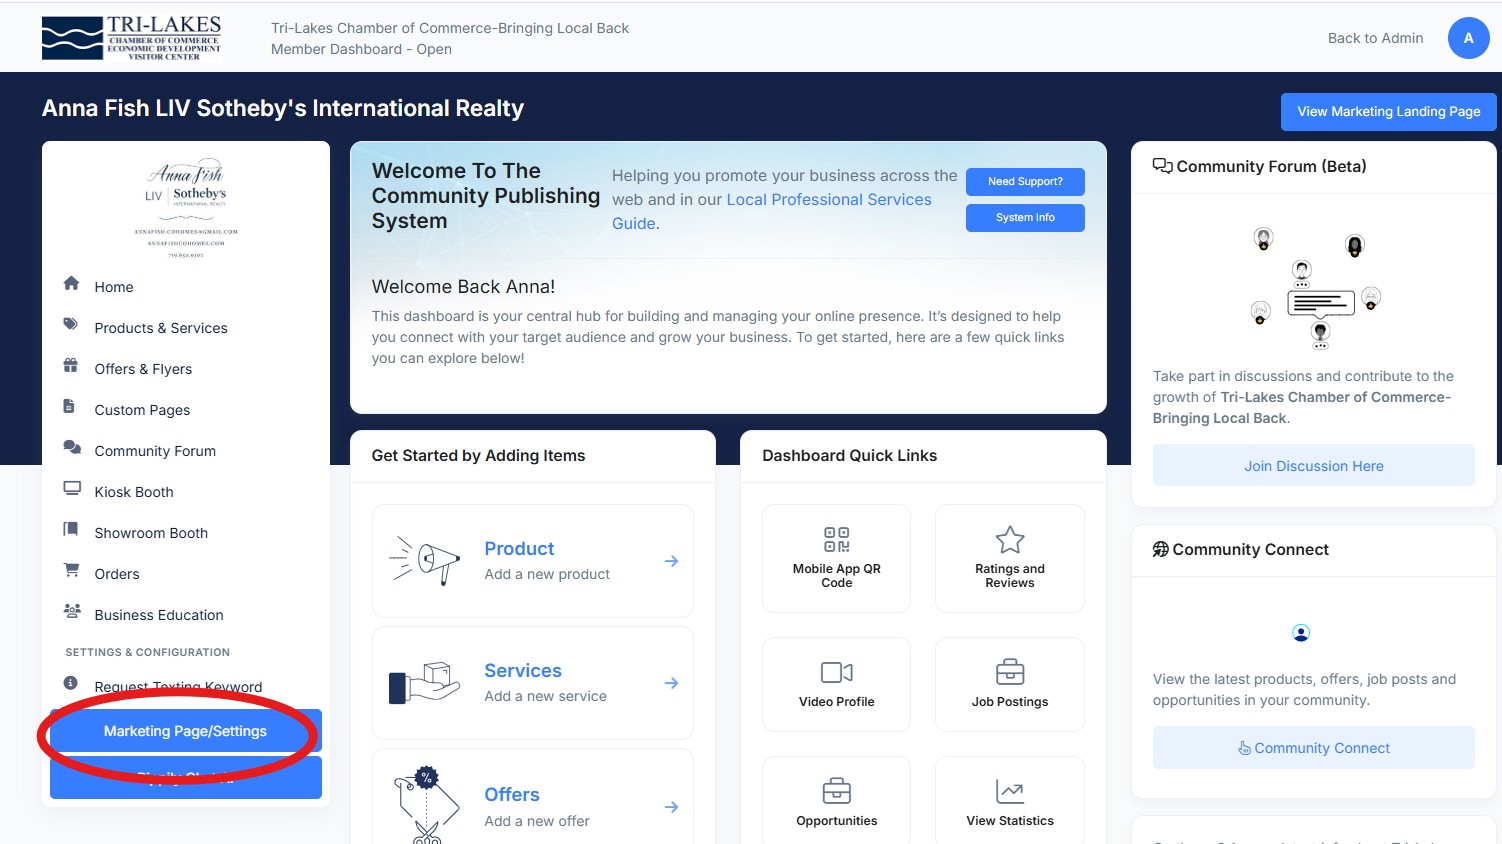This screenshot has width=1502, height=844.
Task: Click 'SETTINGS & CONFIGURATION' section label
Action: pos(148,652)
